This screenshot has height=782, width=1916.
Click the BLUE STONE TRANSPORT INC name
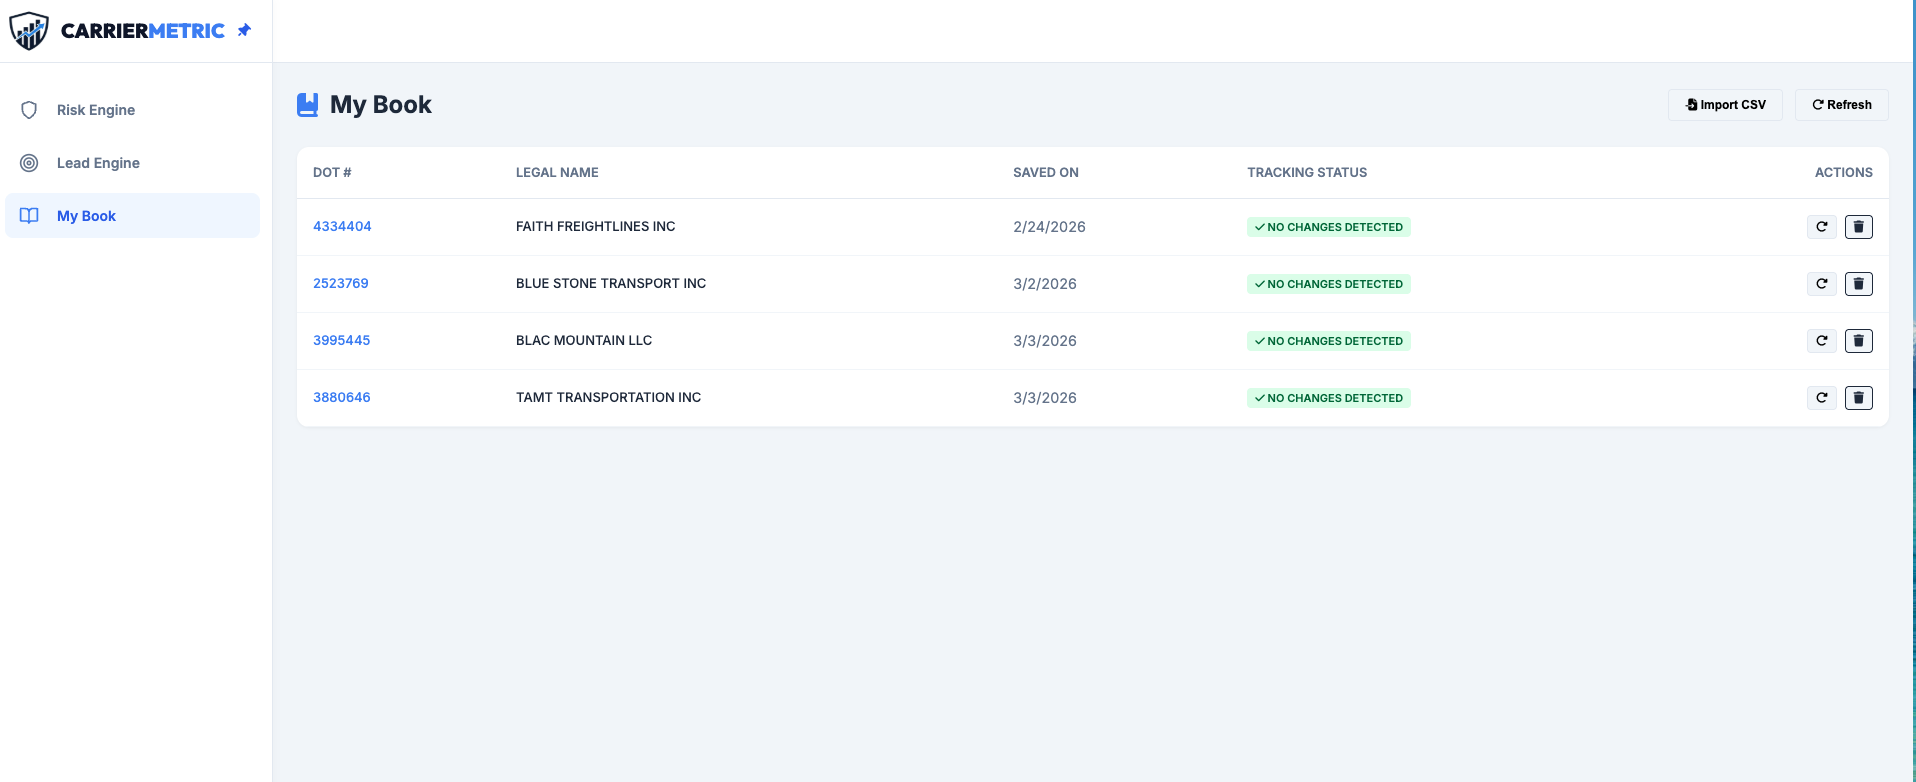point(611,284)
